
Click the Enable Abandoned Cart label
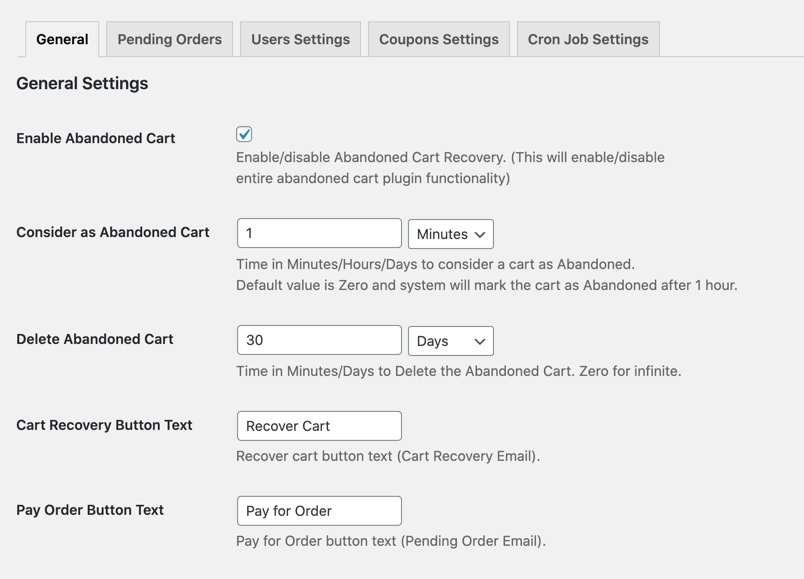[x=96, y=138]
